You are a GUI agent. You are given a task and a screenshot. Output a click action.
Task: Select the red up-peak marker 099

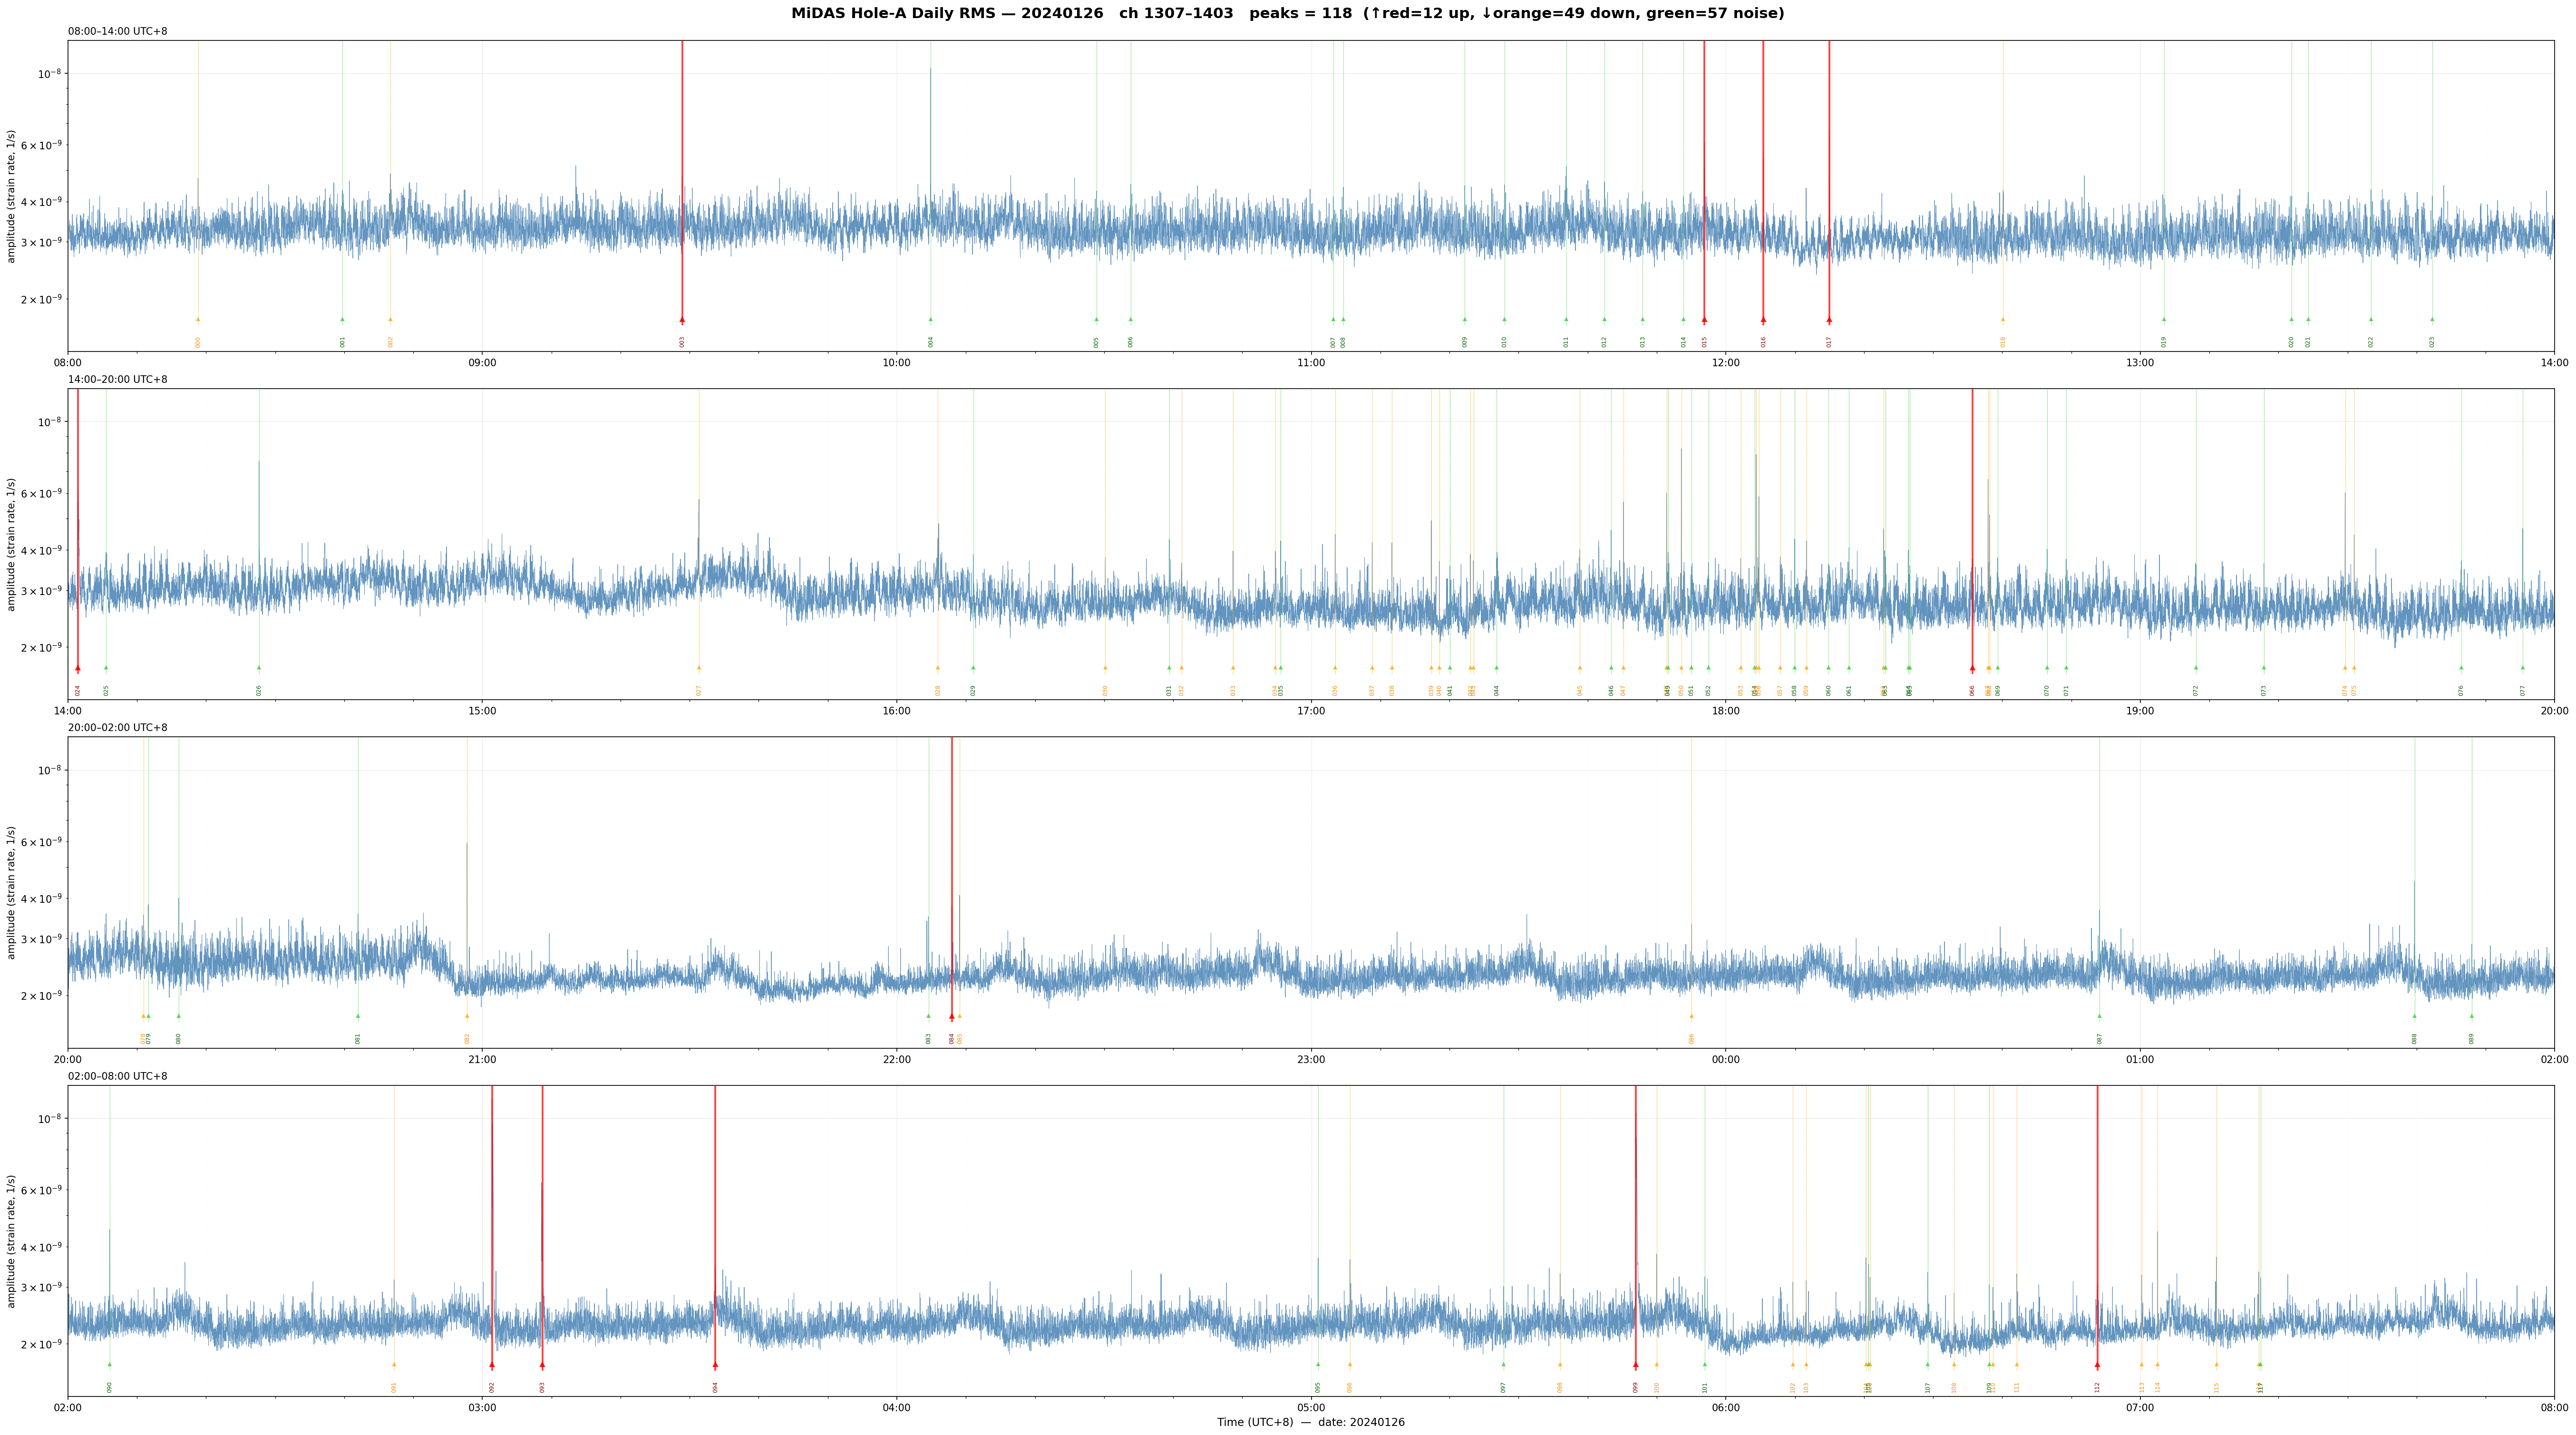(1636, 1364)
